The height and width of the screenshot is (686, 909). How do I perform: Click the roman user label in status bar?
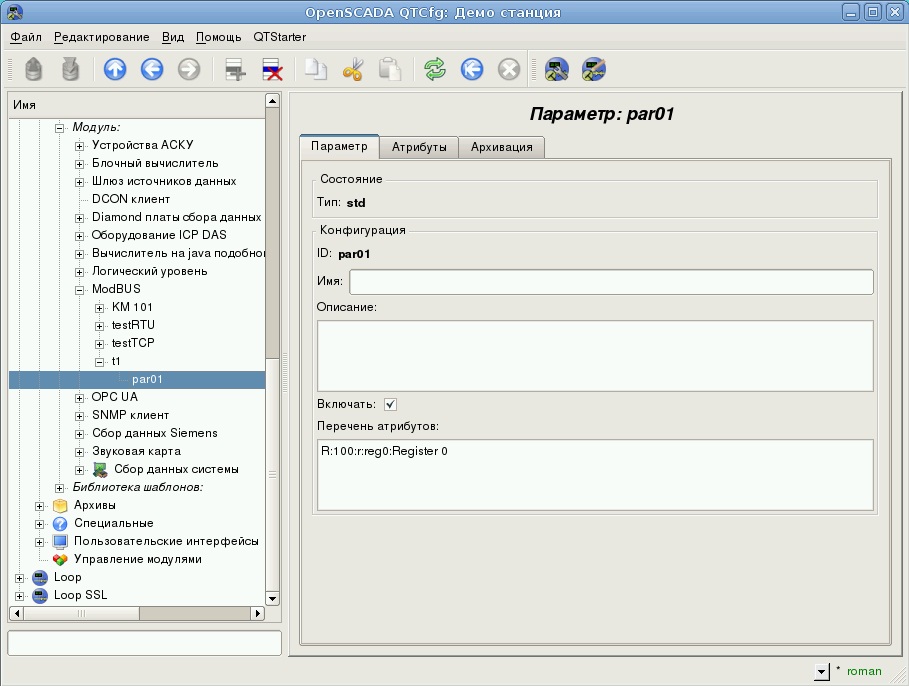[864, 671]
